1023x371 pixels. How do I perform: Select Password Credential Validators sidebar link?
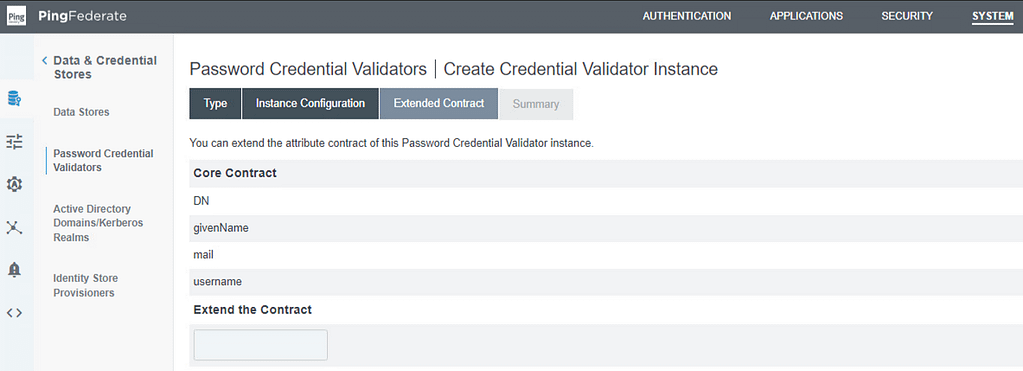pyautogui.click(x=103, y=160)
